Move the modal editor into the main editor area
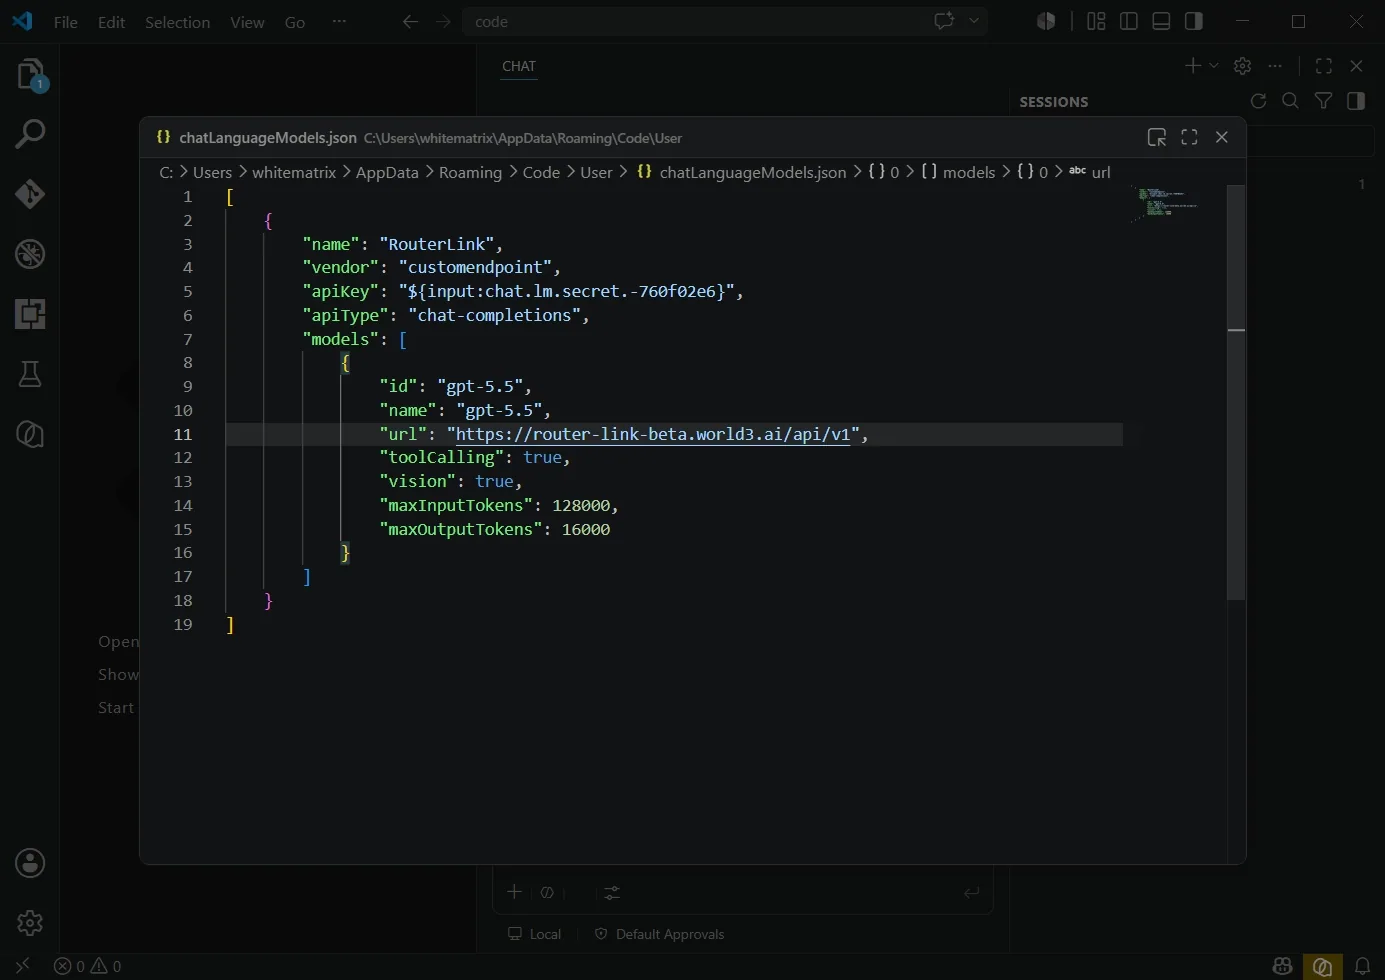The height and width of the screenshot is (980, 1385). coord(1157,137)
